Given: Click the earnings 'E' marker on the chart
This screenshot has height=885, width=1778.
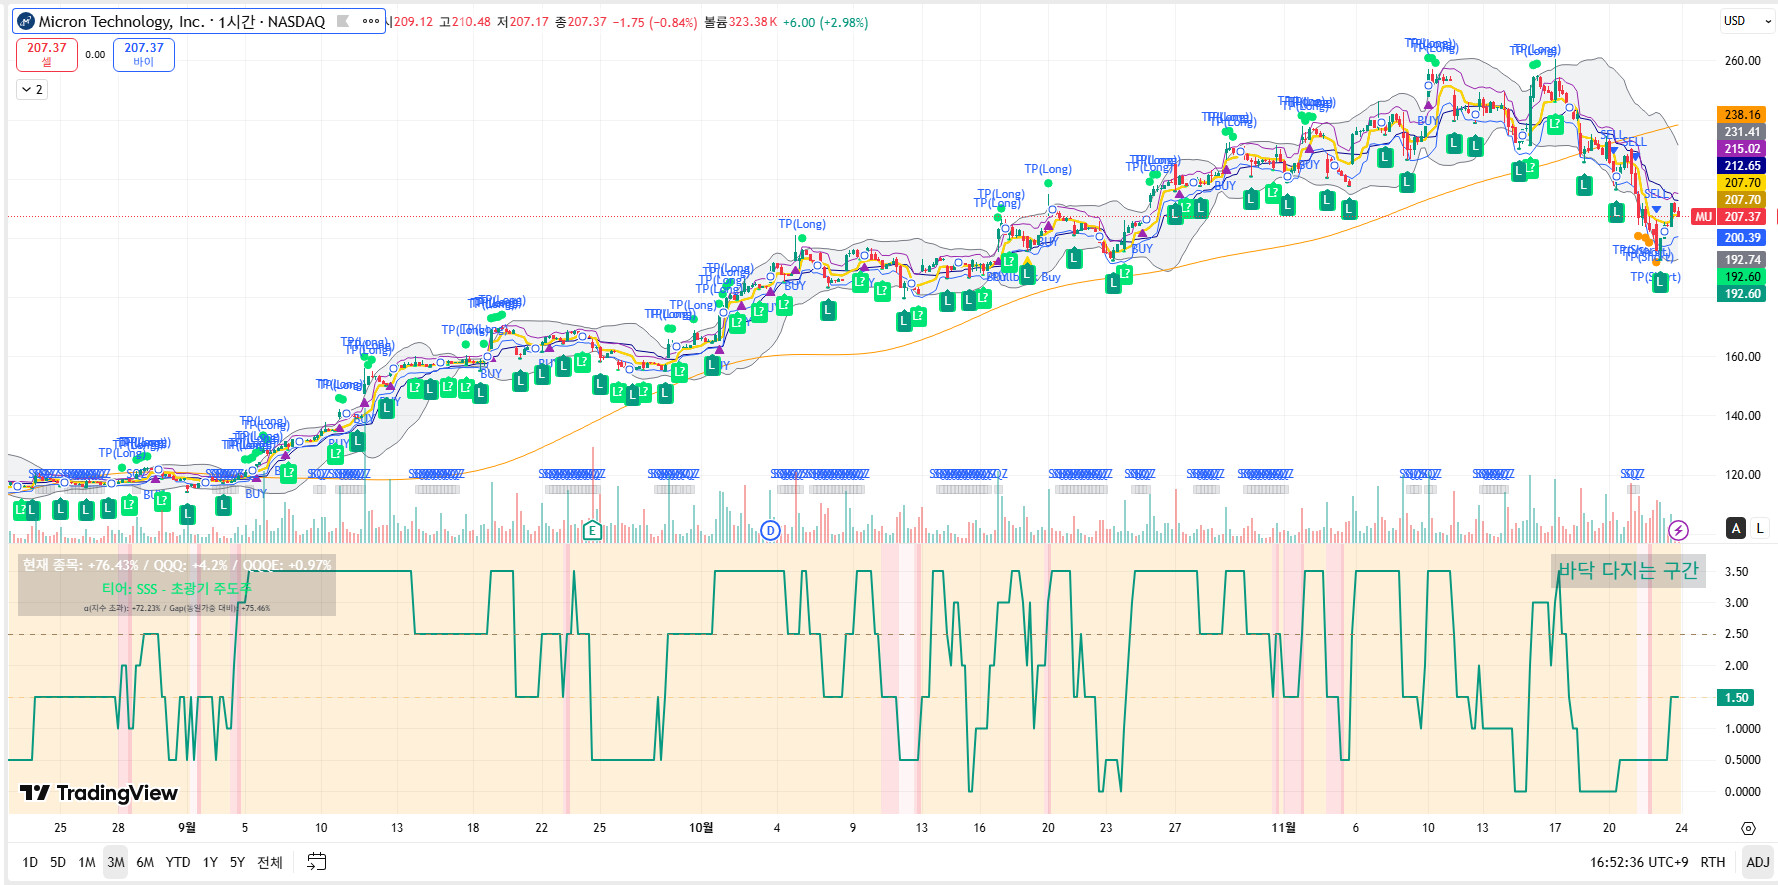Looking at the screenshot, I should click(592, 530).
